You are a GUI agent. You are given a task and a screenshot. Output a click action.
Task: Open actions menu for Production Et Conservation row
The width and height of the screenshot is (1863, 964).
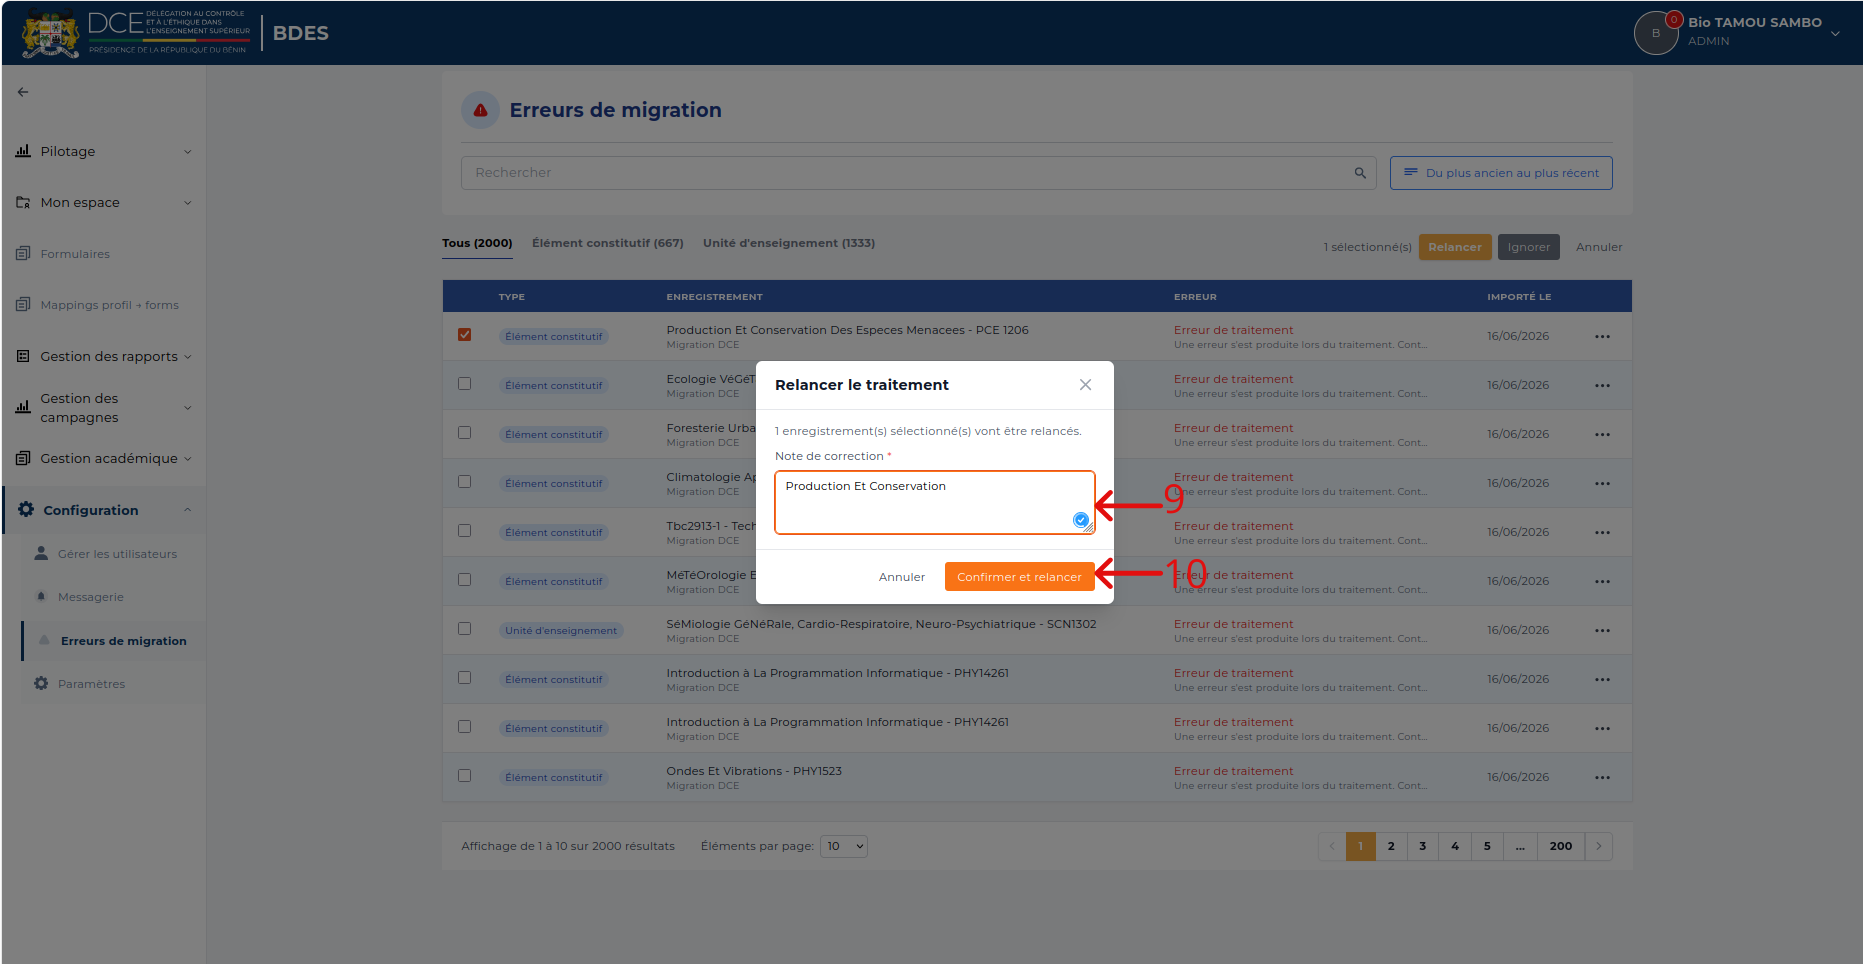click(x=1602, y=336)
